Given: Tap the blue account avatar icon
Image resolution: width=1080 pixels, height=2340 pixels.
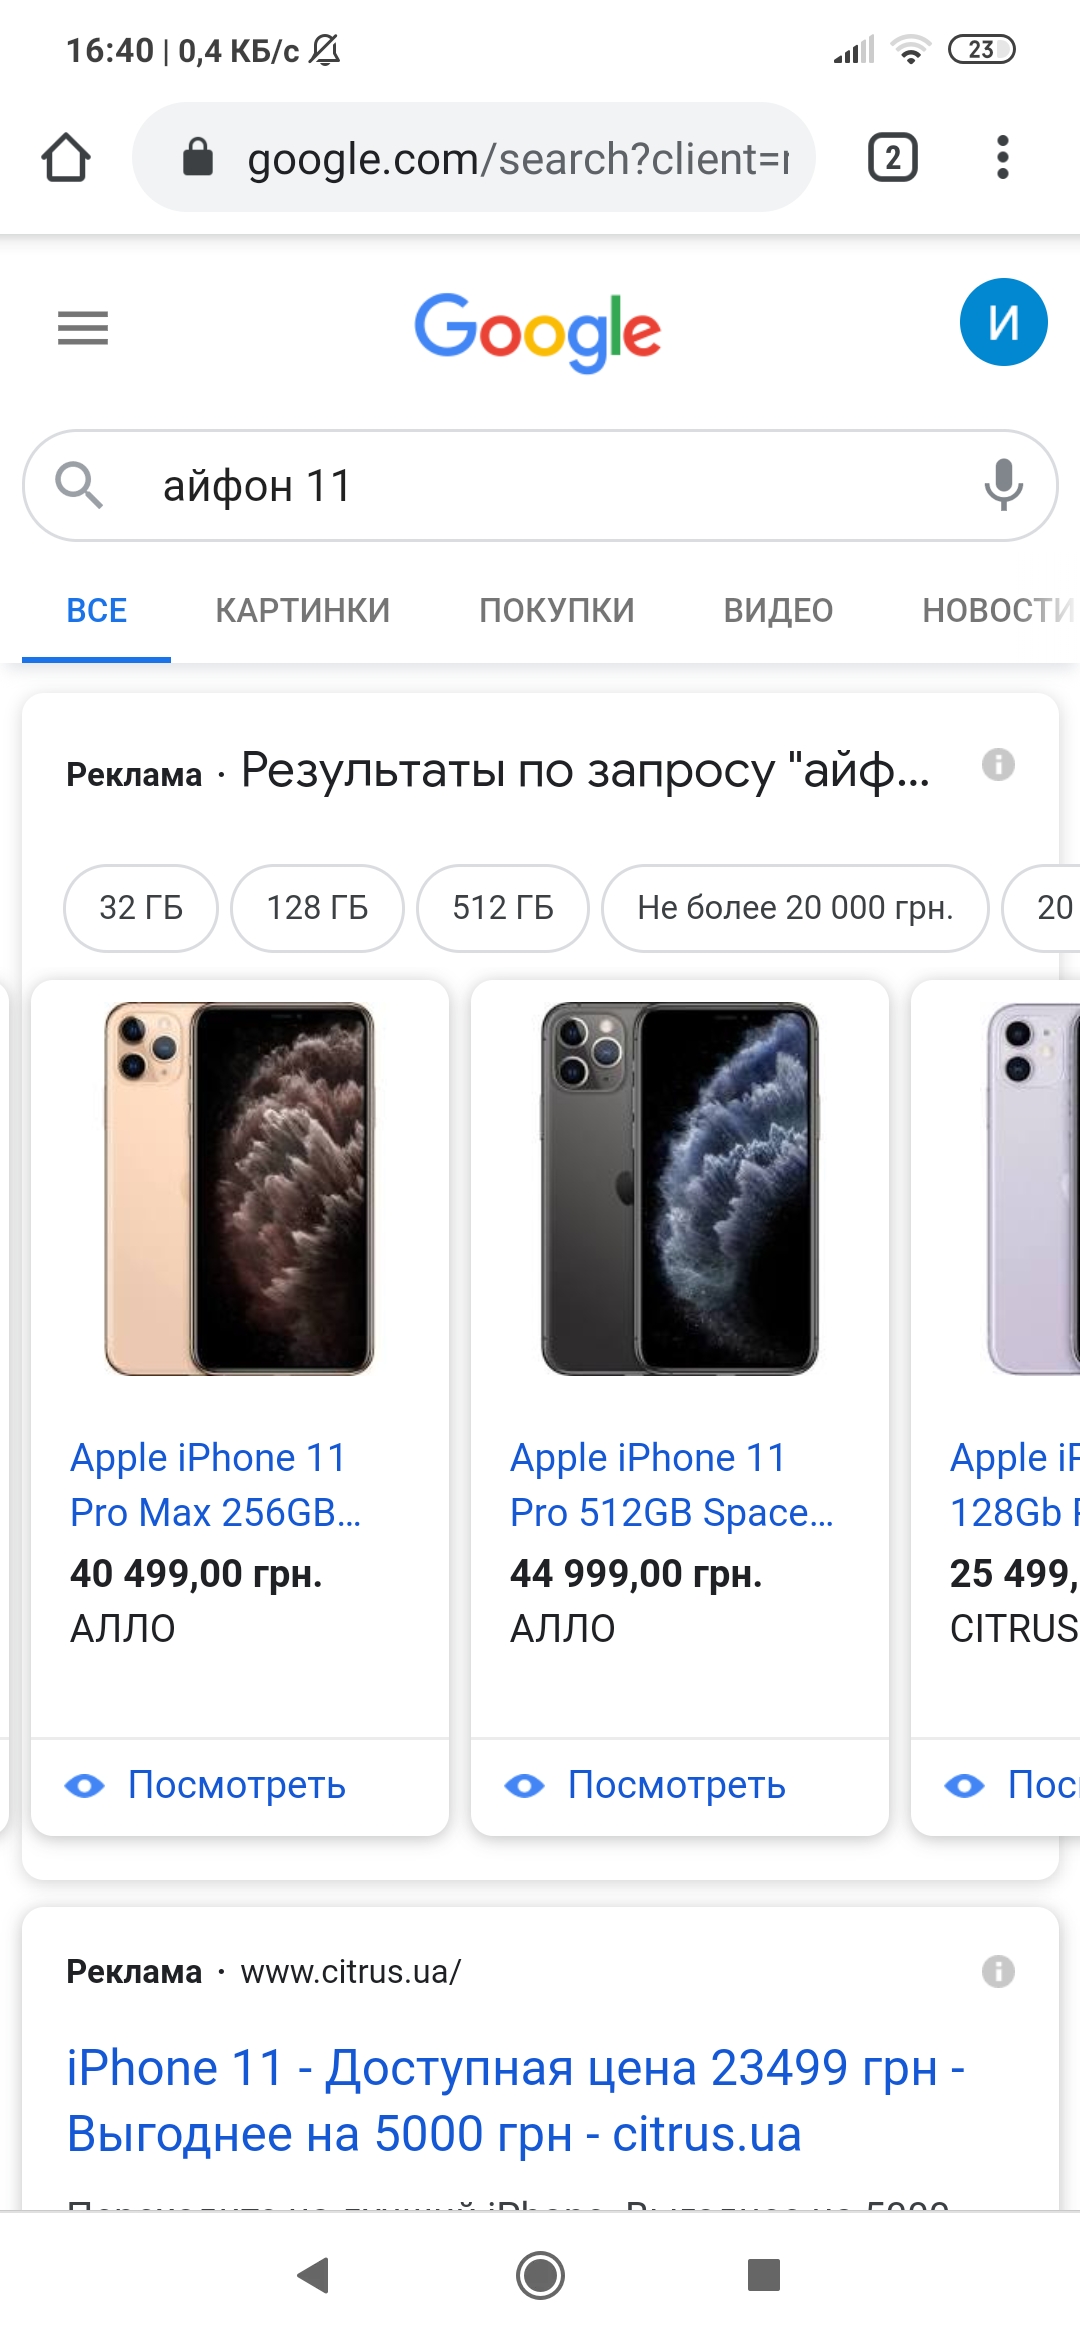Looking at the screenshot, I should (x=1003, y=322).
